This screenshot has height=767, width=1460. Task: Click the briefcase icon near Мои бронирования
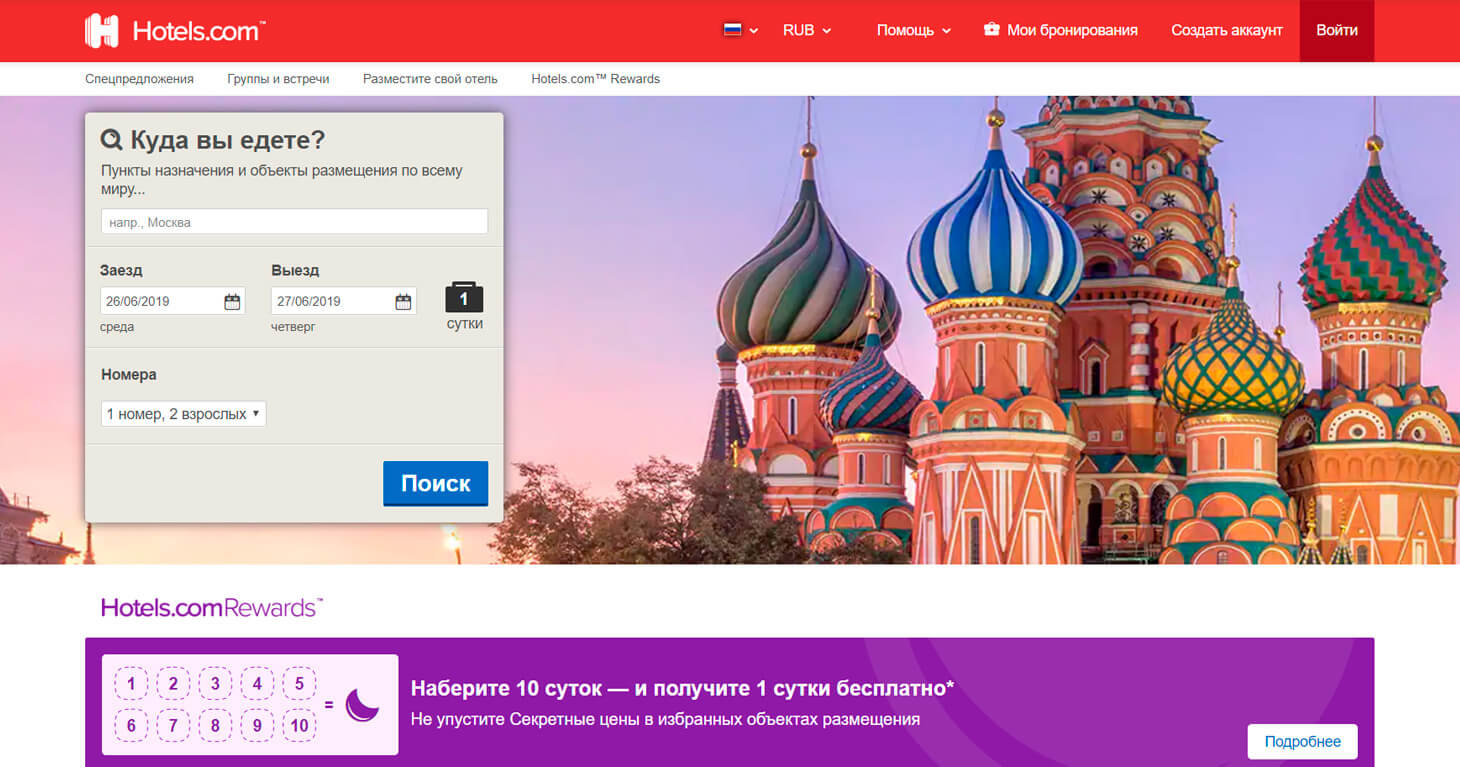click(990, 30)
